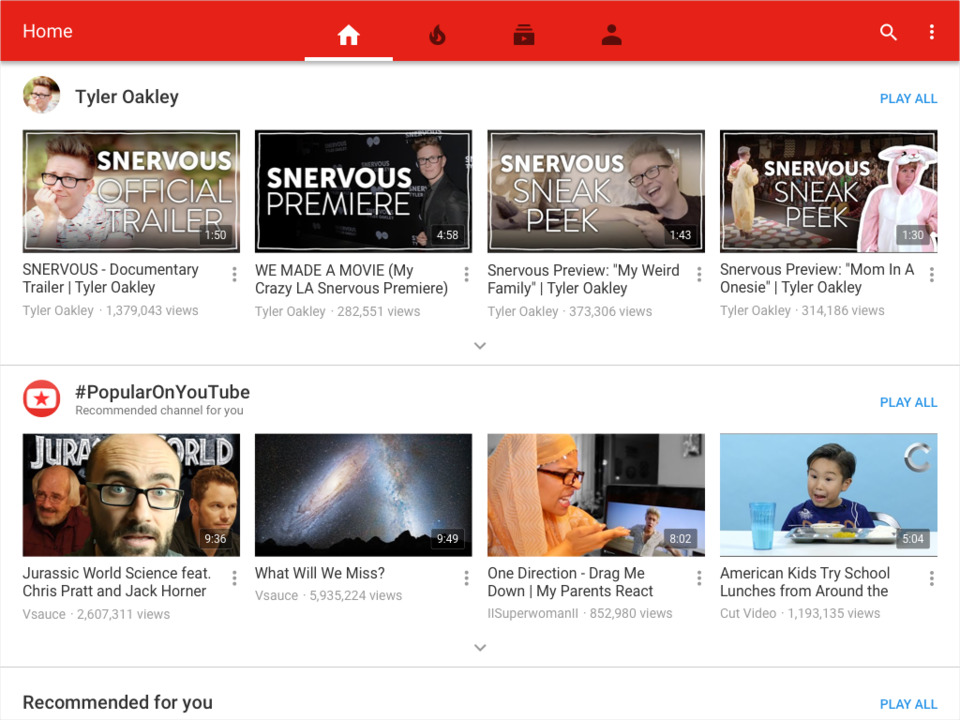Open options for Mom In A Onesie video
Viewport: 960px width, 720px height.
(x=931, y=274)
